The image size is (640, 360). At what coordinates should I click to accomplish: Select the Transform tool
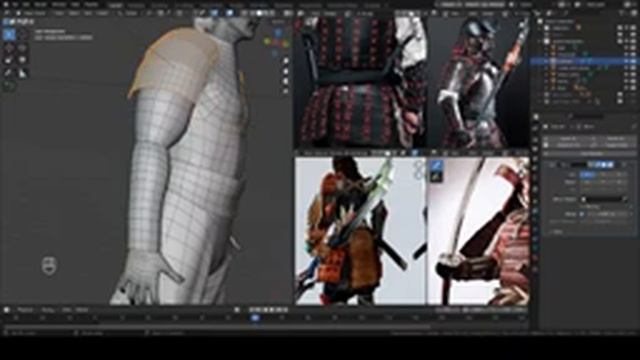23,60
